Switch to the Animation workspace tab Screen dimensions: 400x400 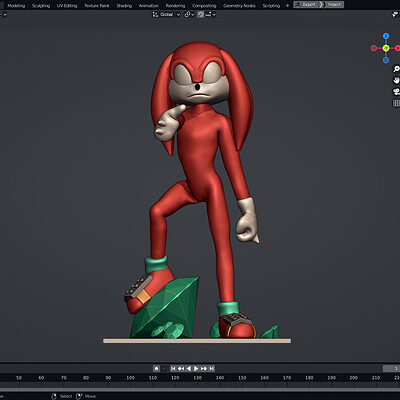[x=149, y=6]
